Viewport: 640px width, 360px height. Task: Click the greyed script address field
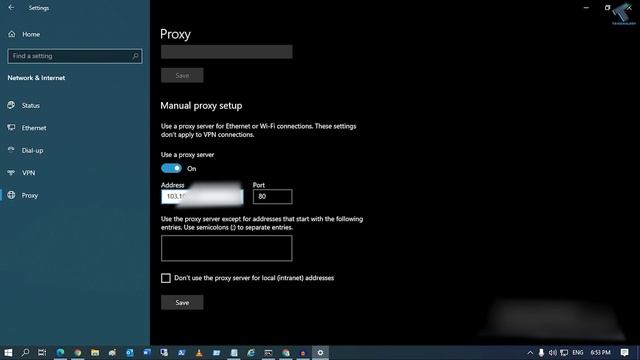click(227, 52)
